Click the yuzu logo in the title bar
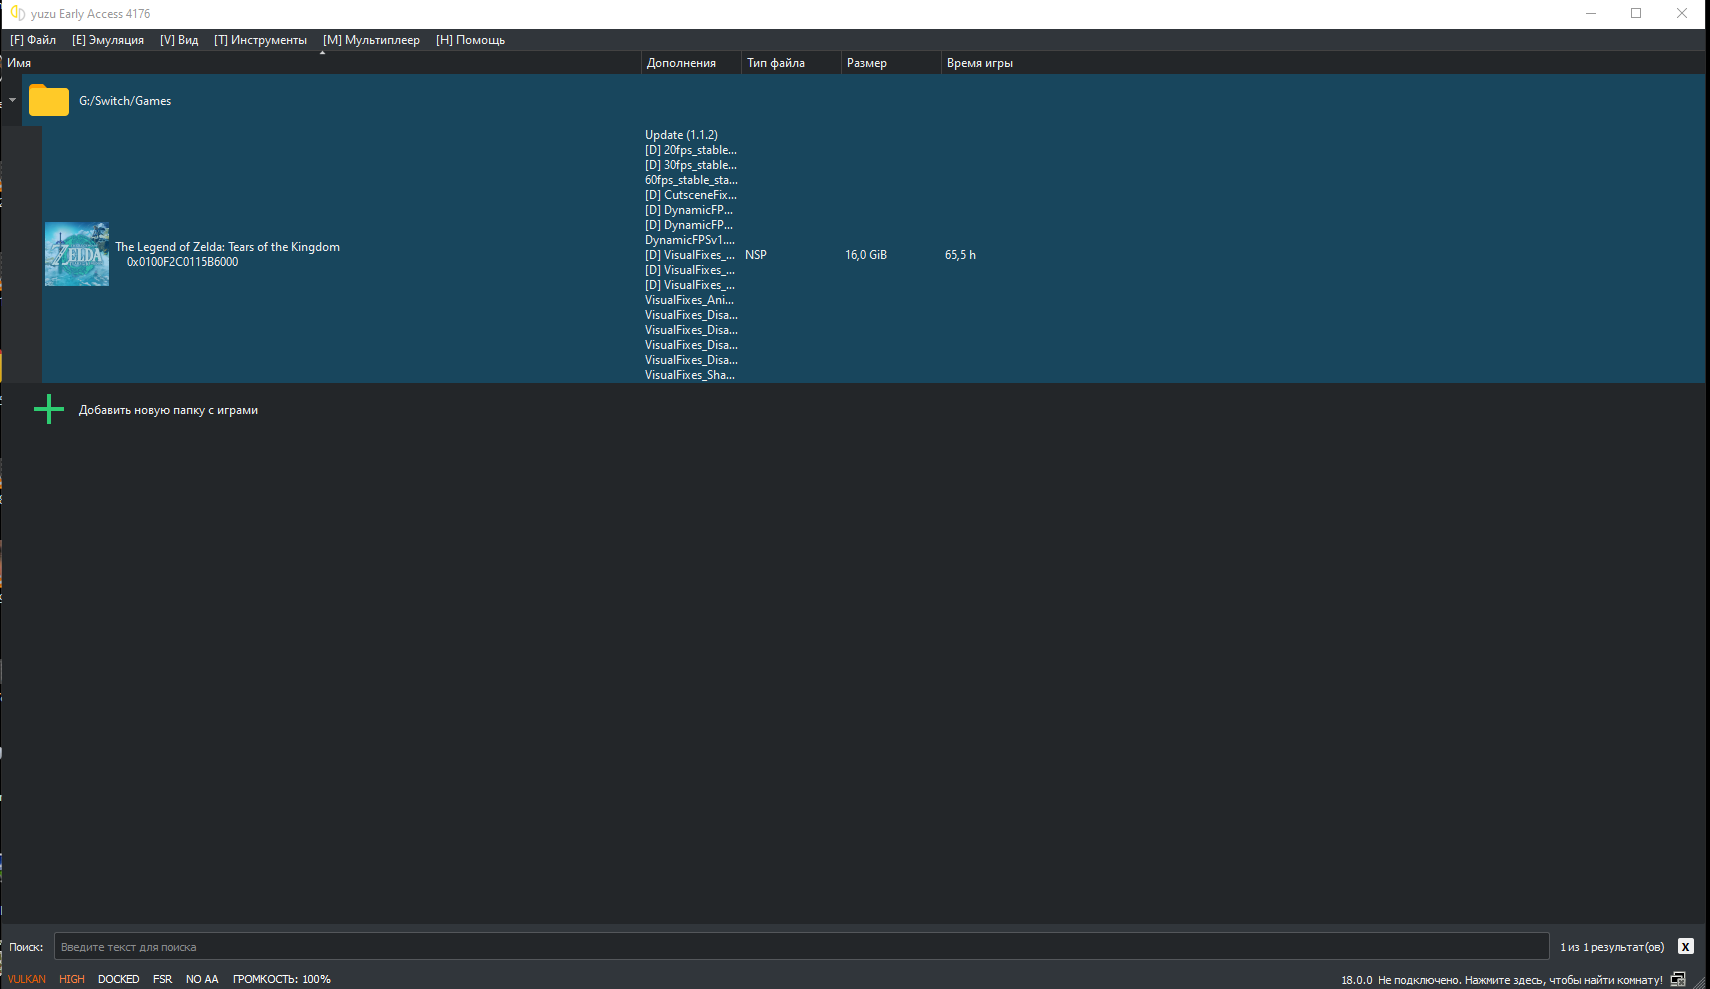The image size is (1710, 989). pos(17,13)
